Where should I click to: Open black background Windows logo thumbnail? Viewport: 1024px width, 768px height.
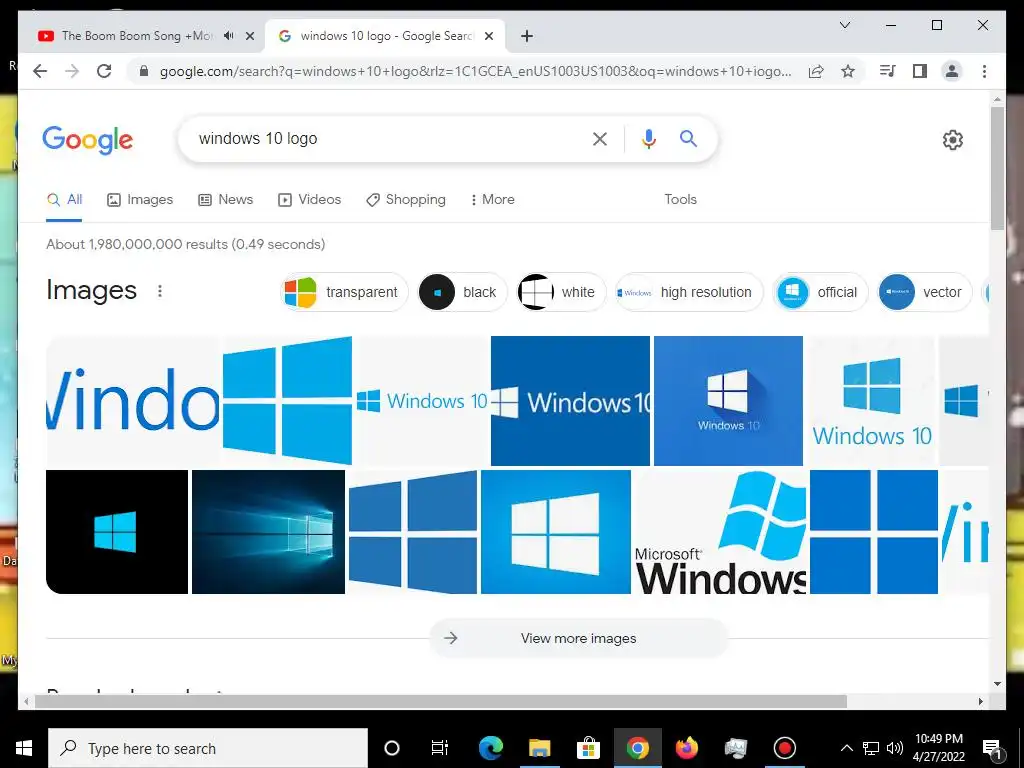117,532
